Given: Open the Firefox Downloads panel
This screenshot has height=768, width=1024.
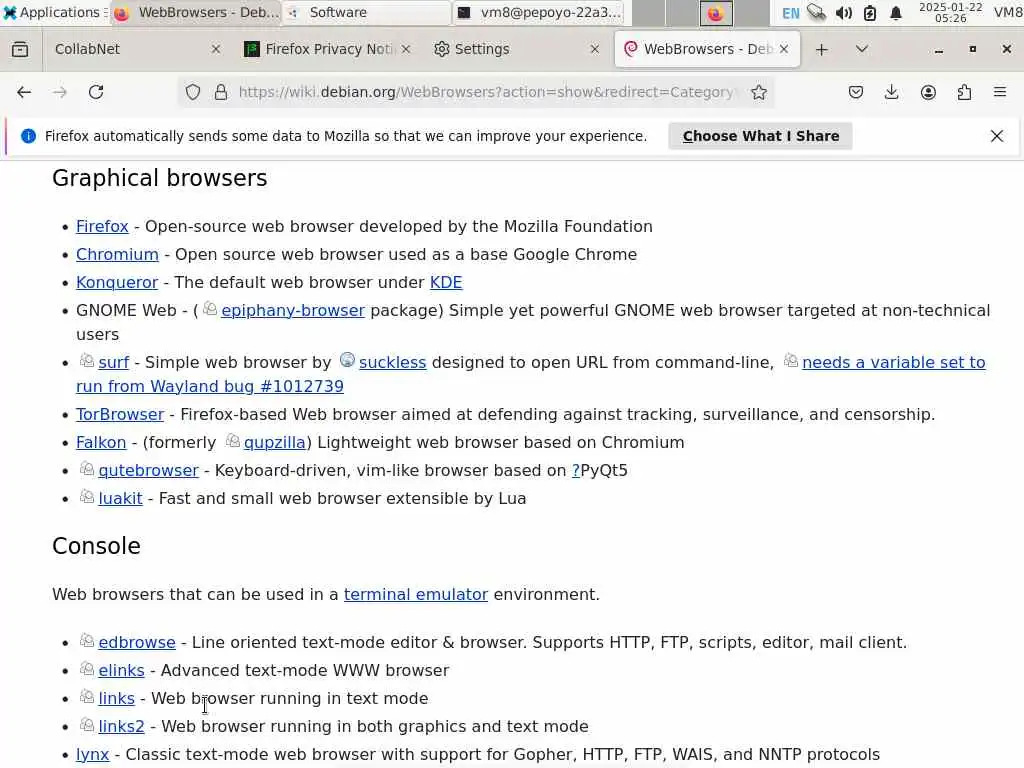Looking at the screenshot, I should click(x=892, y=92).
